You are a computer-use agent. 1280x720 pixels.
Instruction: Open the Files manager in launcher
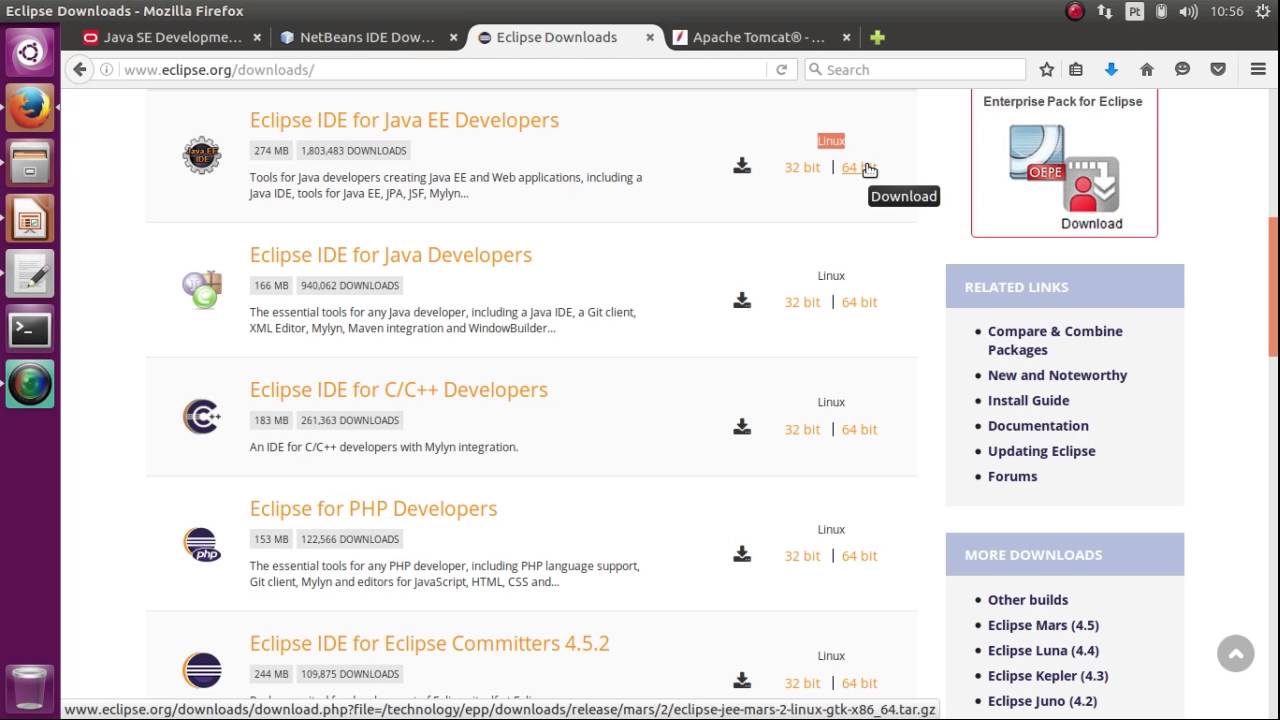pos(30,163)
